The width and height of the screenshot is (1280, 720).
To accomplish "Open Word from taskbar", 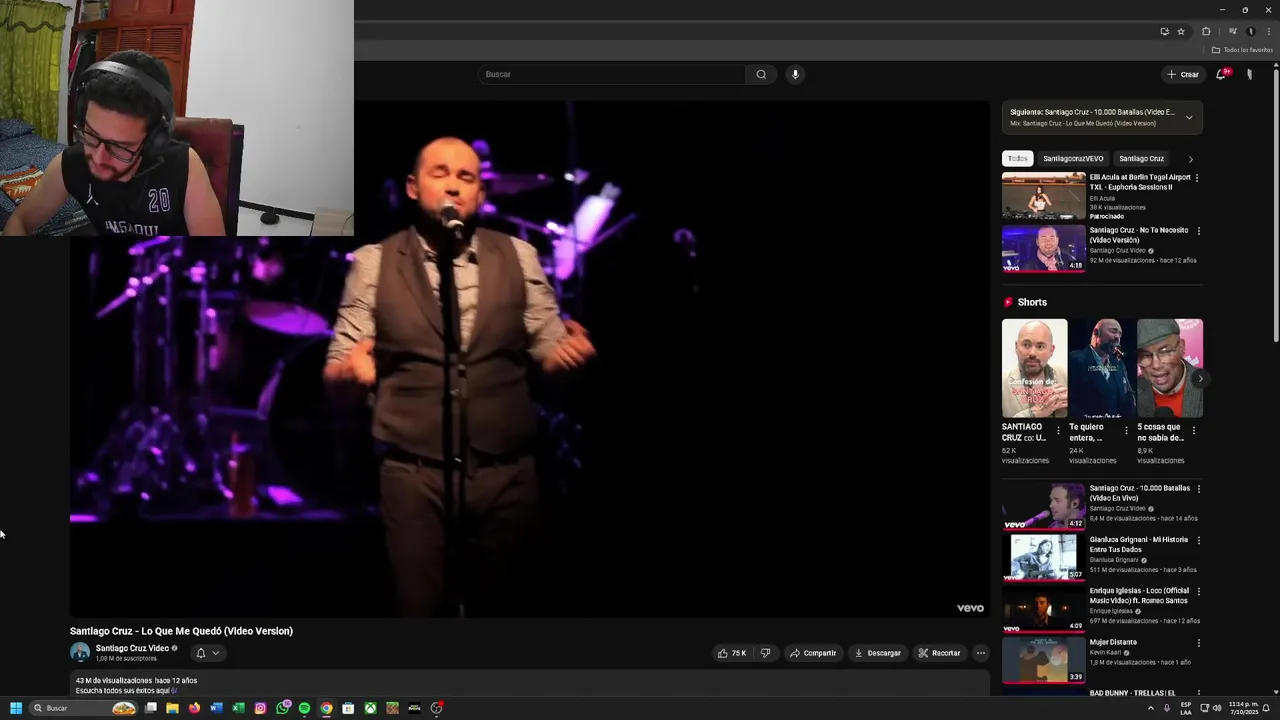I will 216,708.
